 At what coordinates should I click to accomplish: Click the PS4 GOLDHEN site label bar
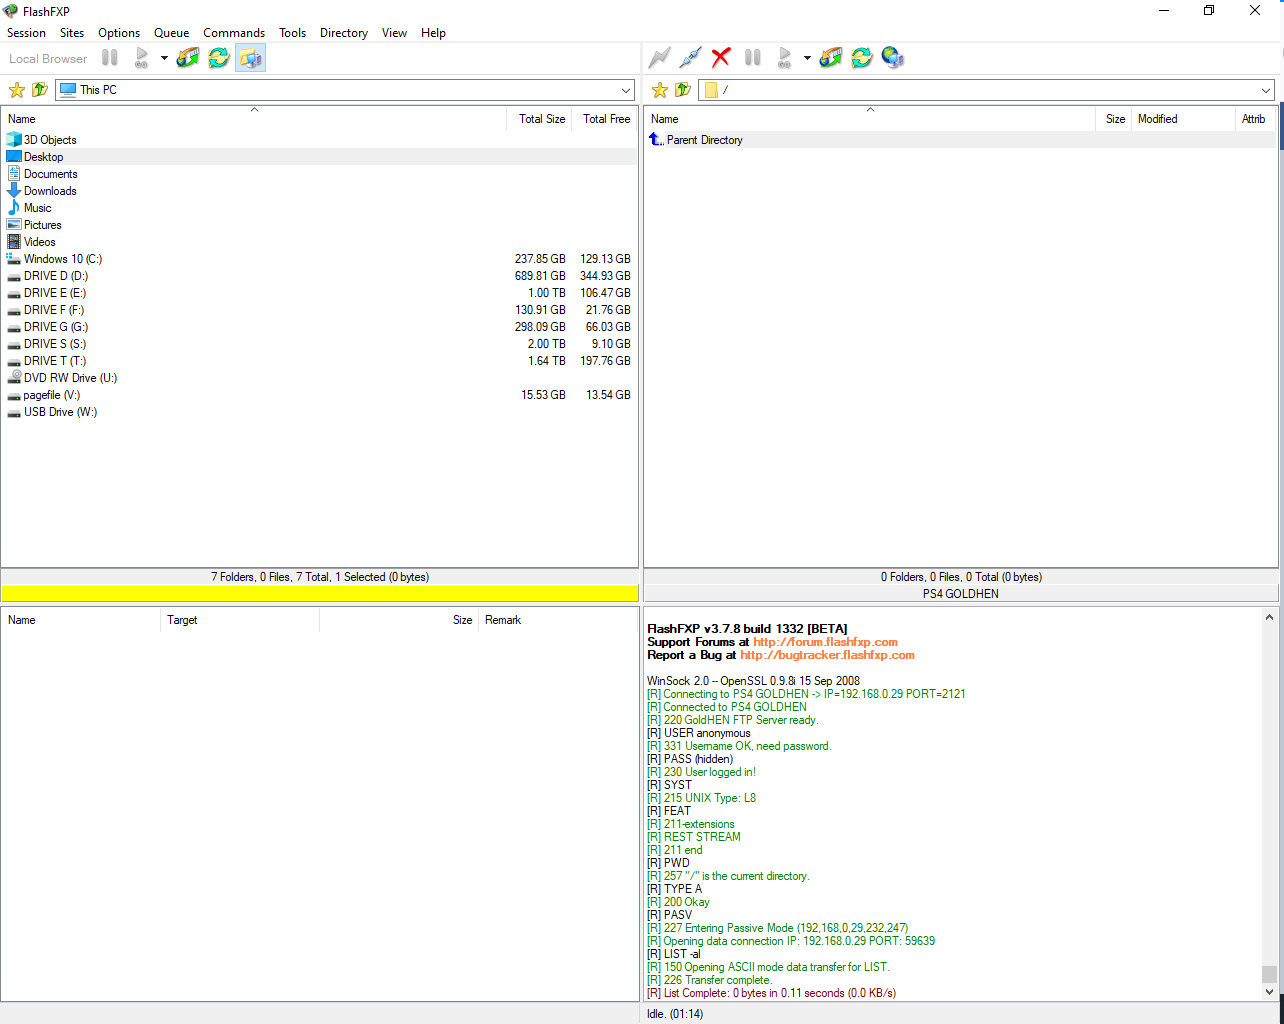click(960, 594)
